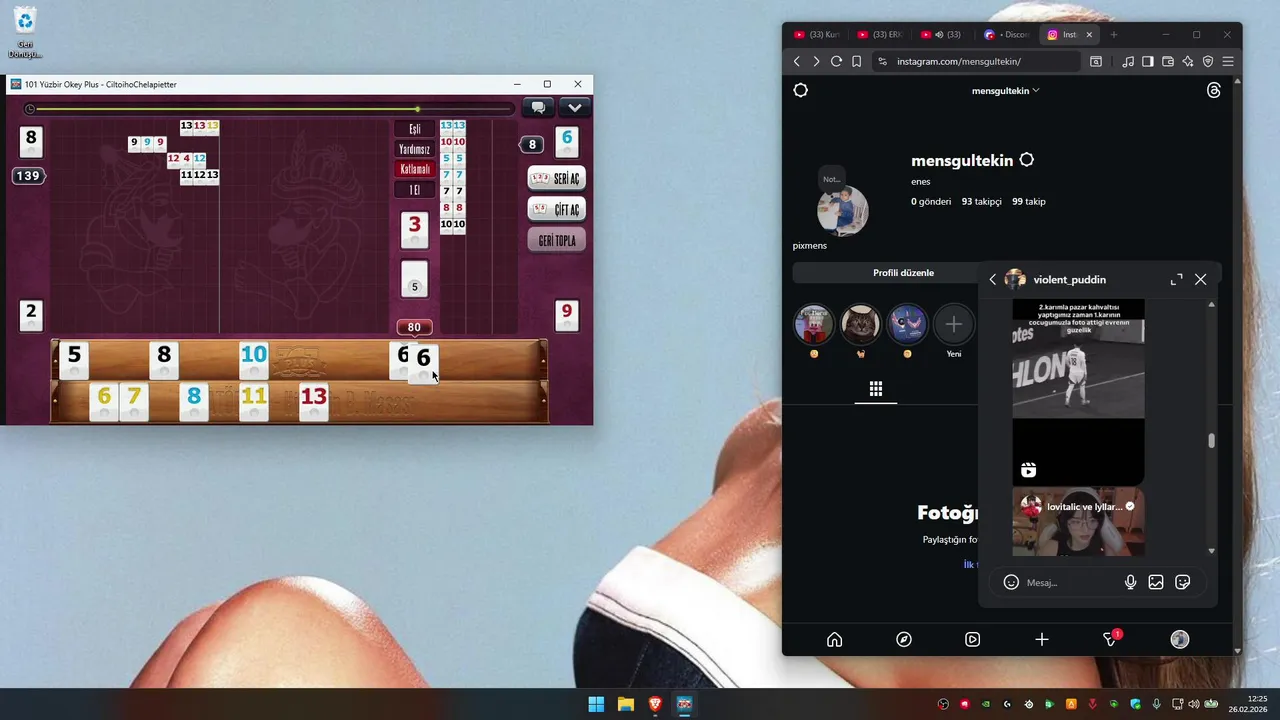Select the red 3 indicator tile
This screenshot has width=1280, height=720.
tap(415, 229)
